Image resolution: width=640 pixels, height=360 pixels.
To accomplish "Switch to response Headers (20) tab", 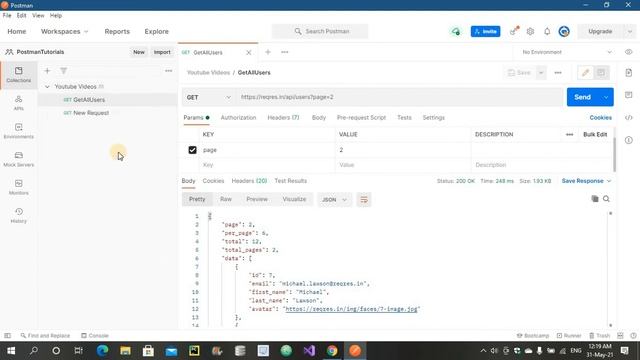I will (x=249, y=181).
